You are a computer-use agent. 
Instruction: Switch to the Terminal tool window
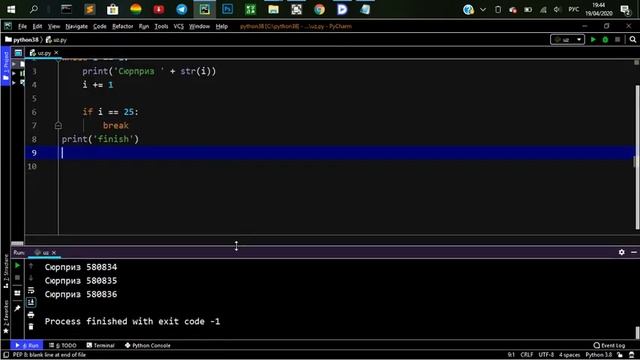pyautogui.click(x=100, y=345)
